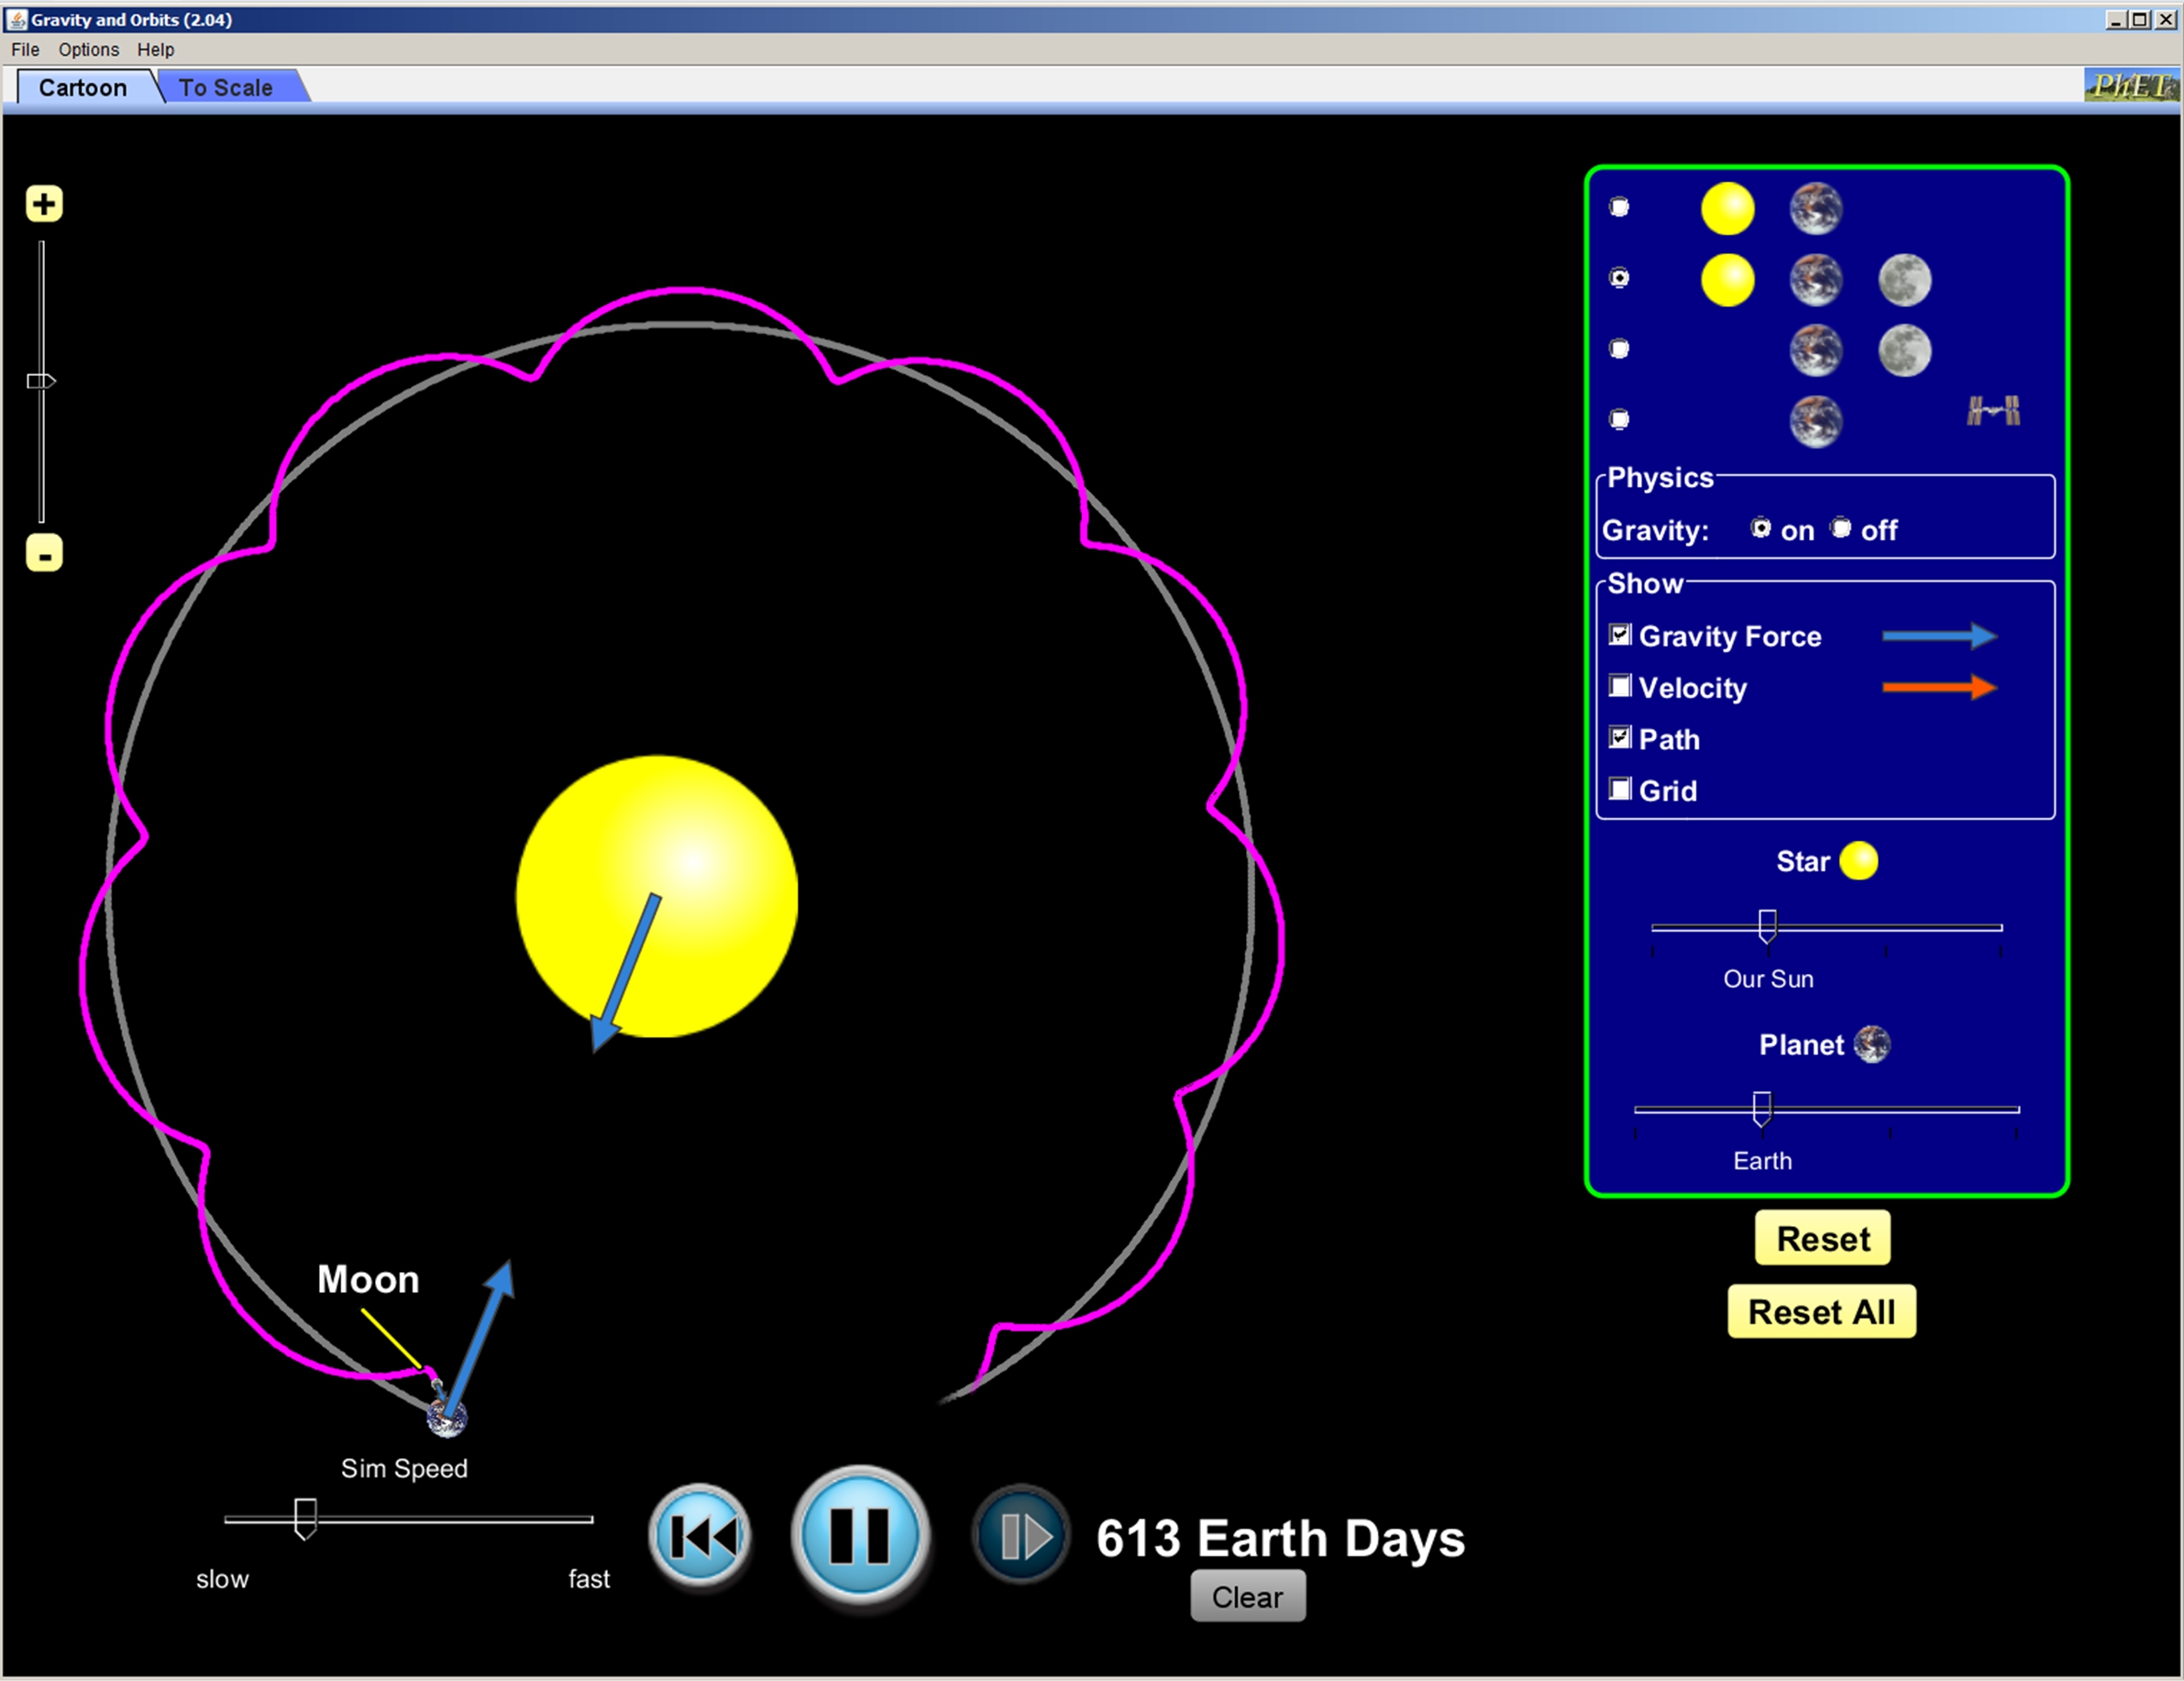Click the Sim Speed slider handle
The image size is (2184, 1681).
point(306,1517)
